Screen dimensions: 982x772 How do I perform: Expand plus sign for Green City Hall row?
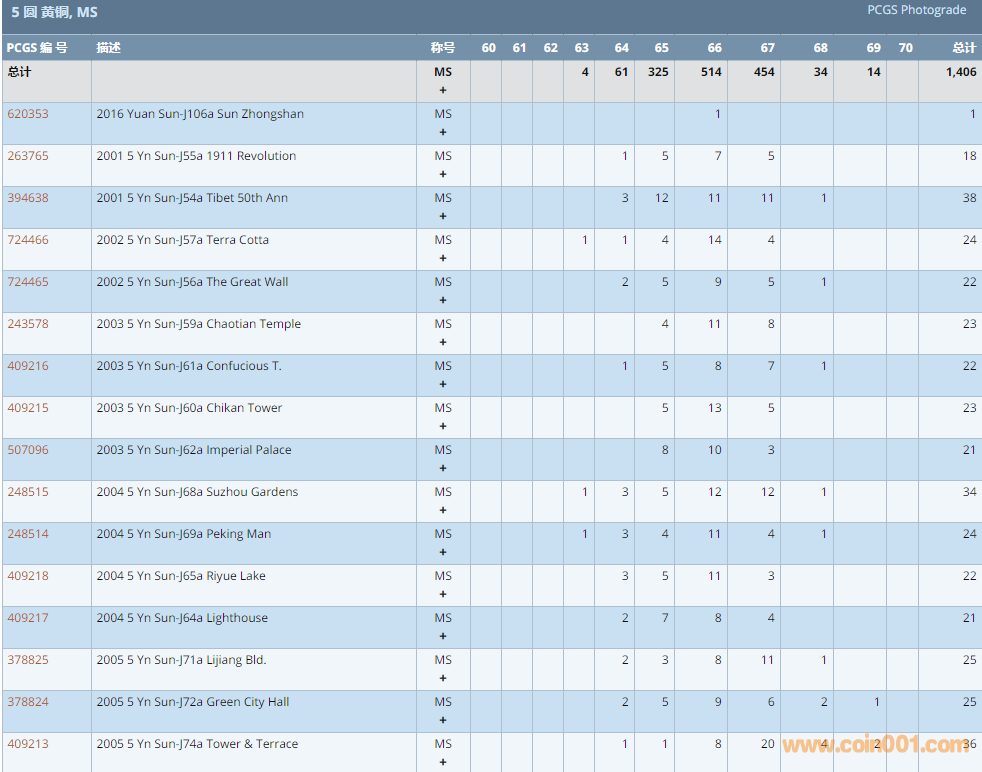(443, 720)
